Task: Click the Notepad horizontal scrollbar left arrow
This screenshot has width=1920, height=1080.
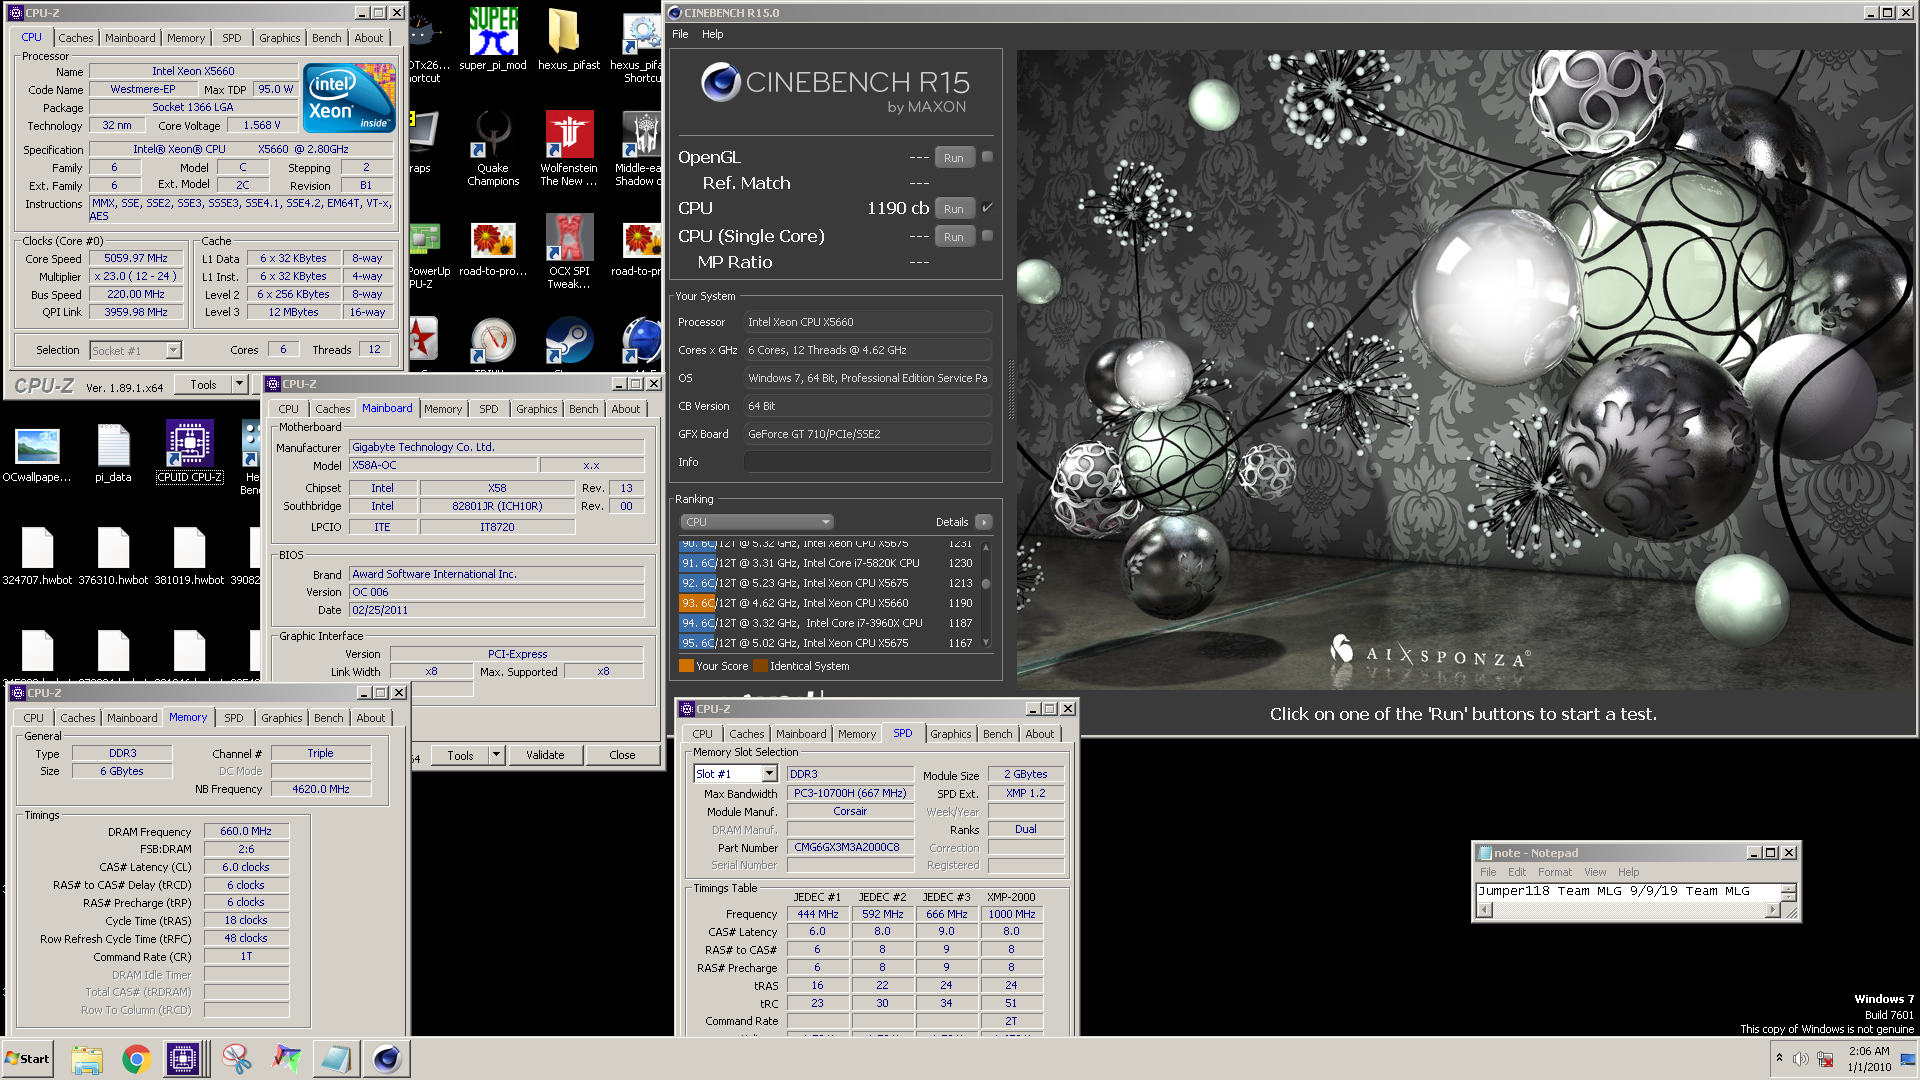Action: coord(1485,910)
